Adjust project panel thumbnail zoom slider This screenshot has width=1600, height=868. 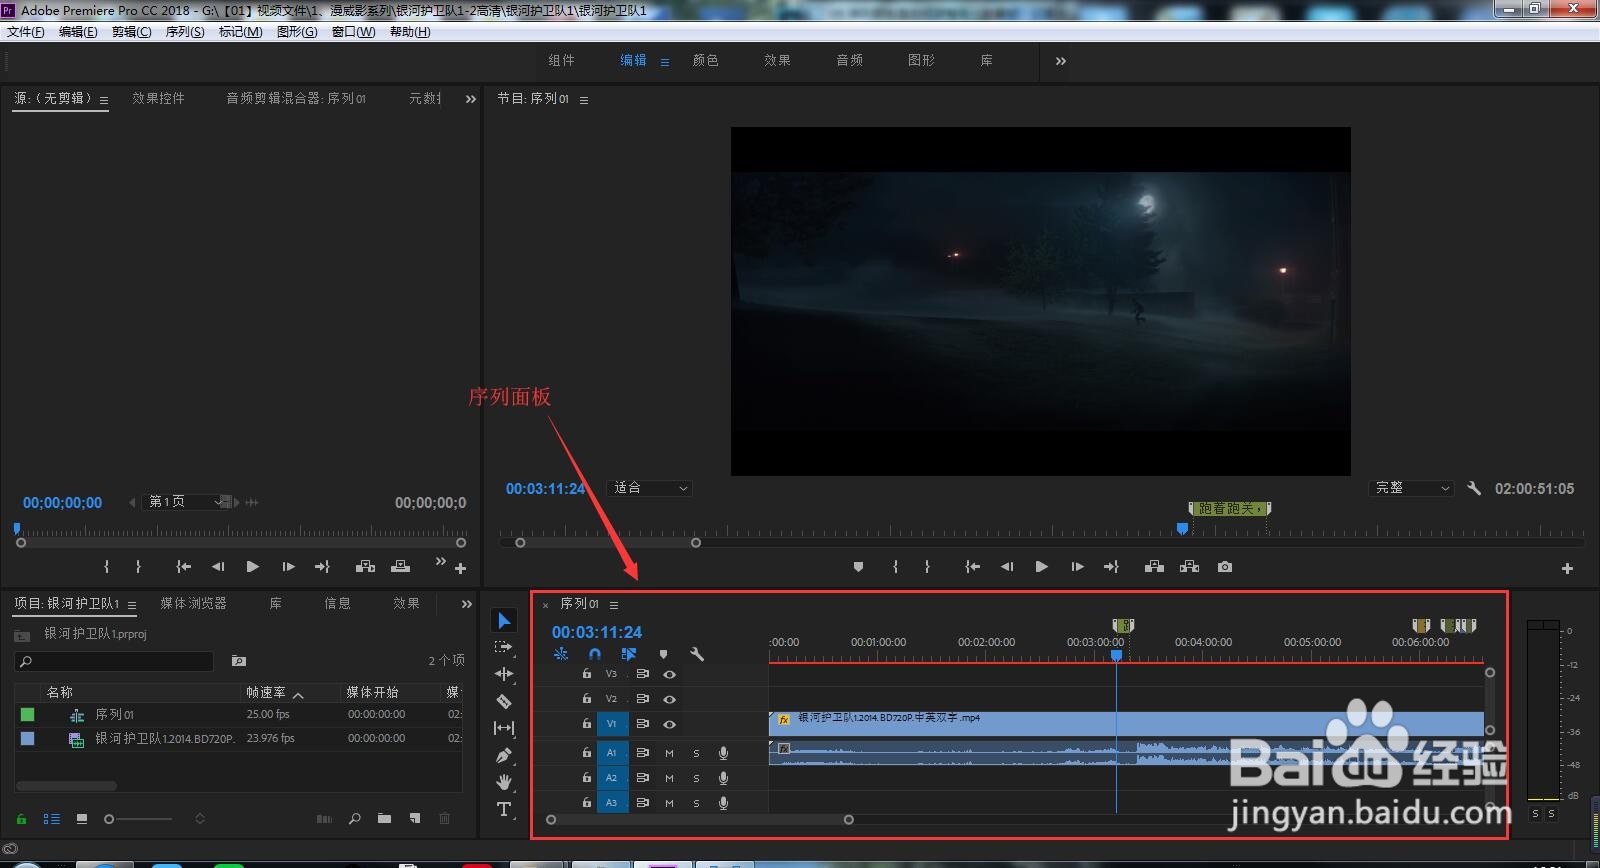pos(140,819)
